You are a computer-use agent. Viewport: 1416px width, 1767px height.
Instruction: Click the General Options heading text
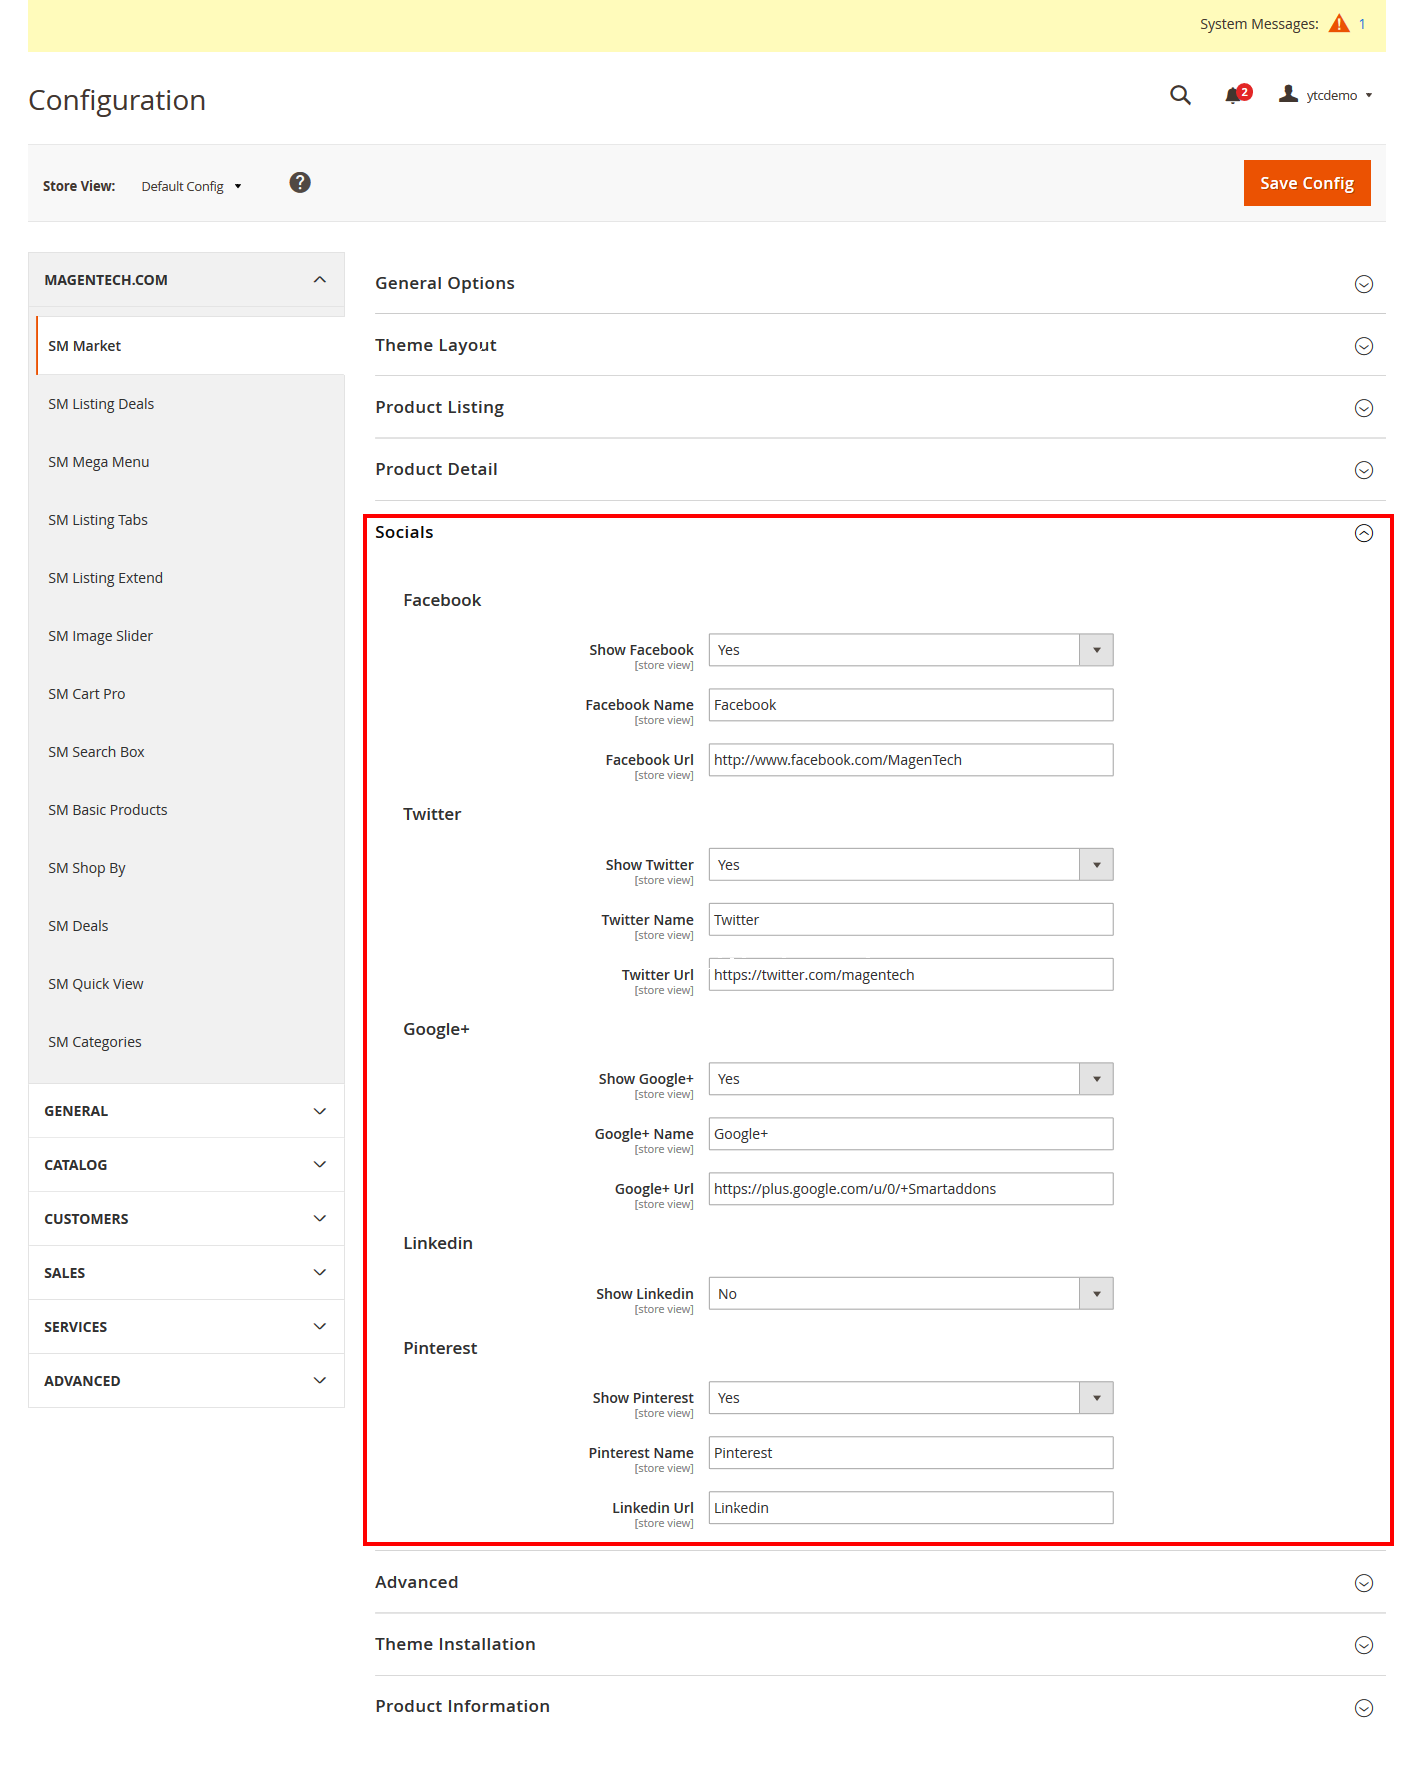pyautogui.click(x=445, y=283)
